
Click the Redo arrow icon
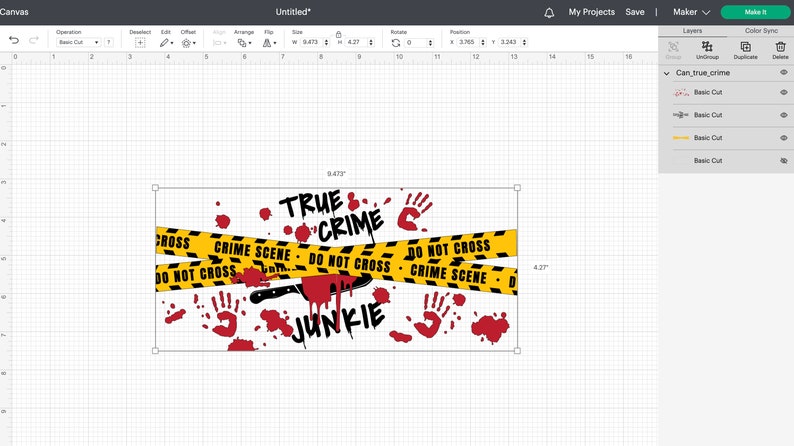point(34,40)
